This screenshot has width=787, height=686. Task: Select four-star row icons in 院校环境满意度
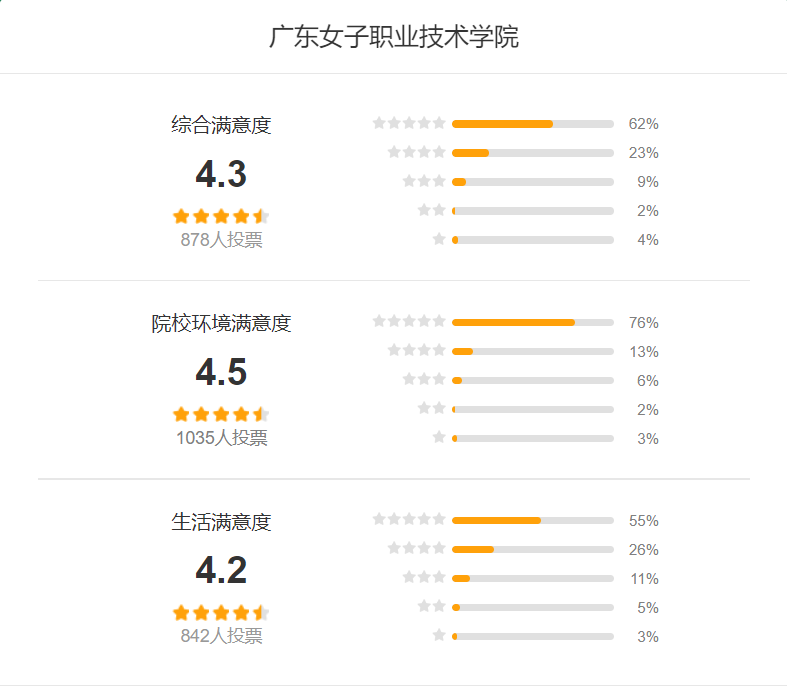point(417,350)
